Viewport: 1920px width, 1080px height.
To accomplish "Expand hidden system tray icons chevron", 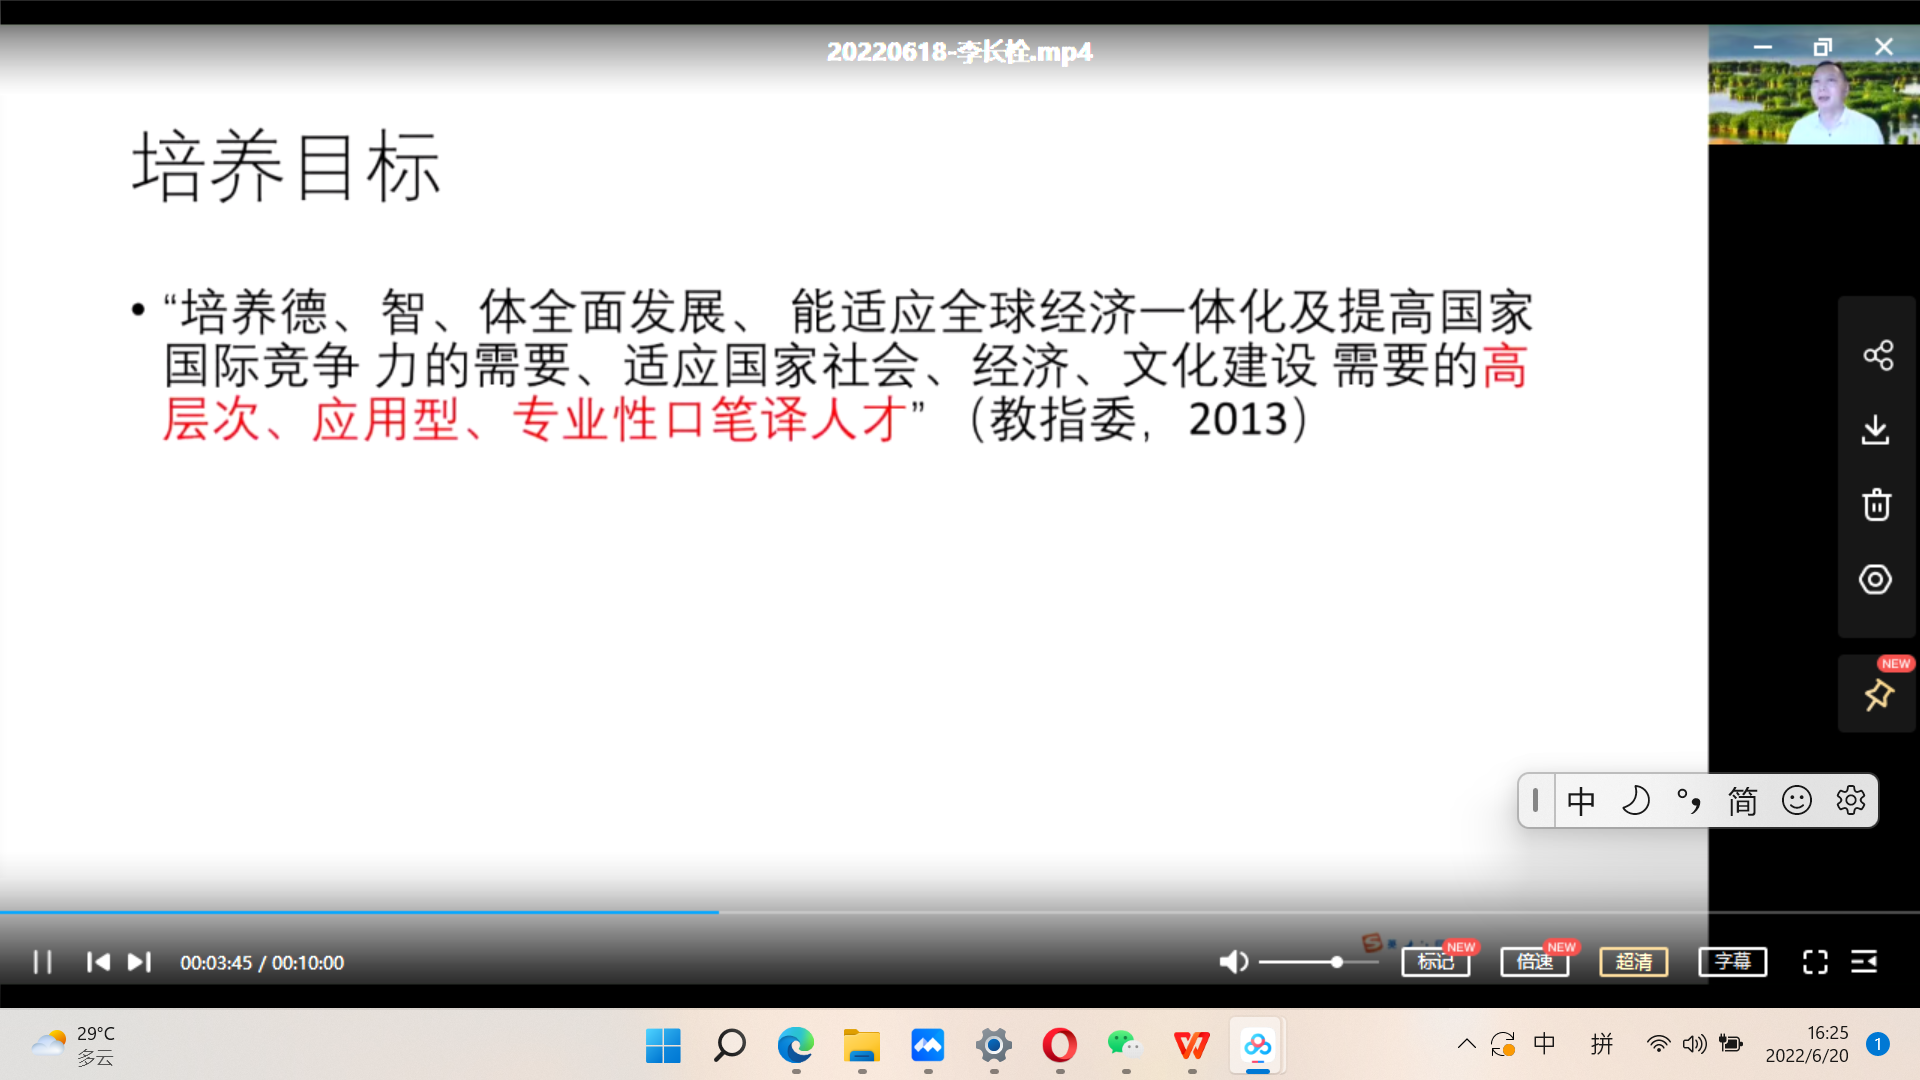I will [1466, 1045].
